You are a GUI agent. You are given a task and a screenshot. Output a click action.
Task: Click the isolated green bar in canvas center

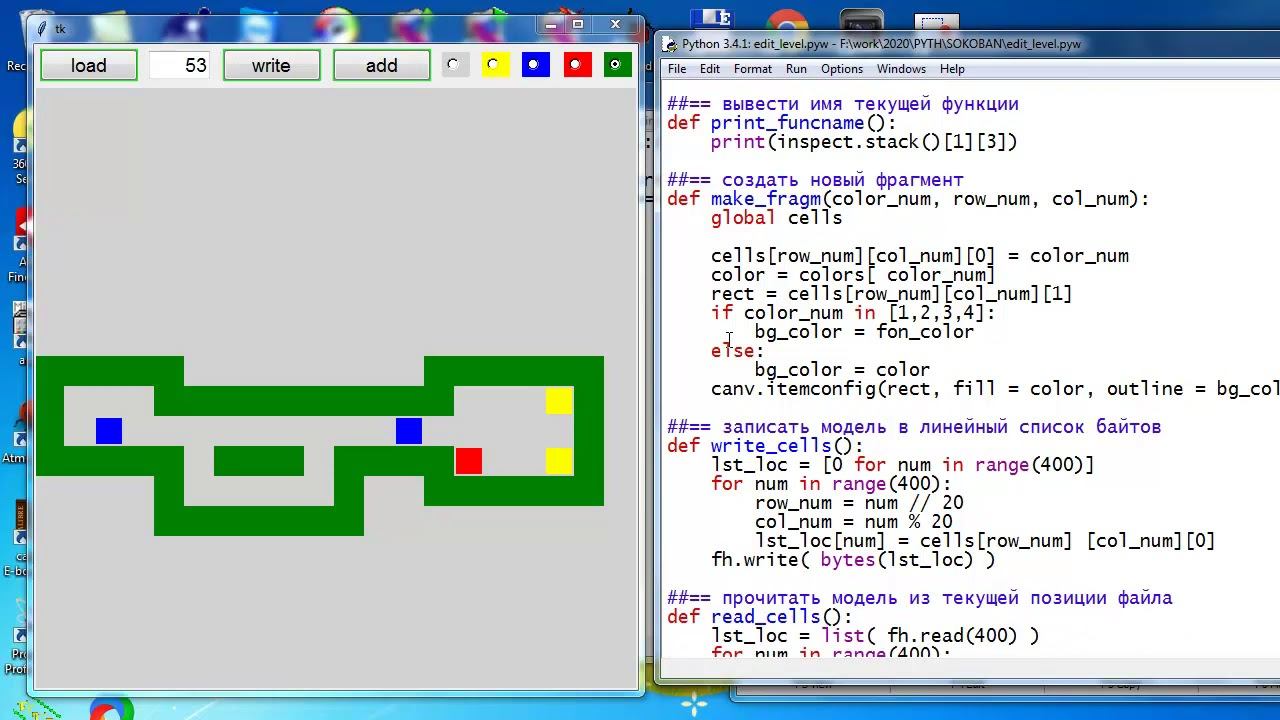click(259, 461)
